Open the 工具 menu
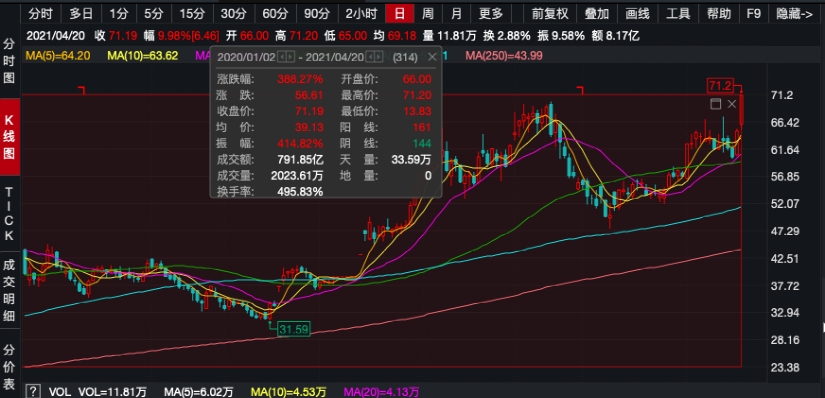This screenshot has width=825, height=398. (x=678, y=14)
